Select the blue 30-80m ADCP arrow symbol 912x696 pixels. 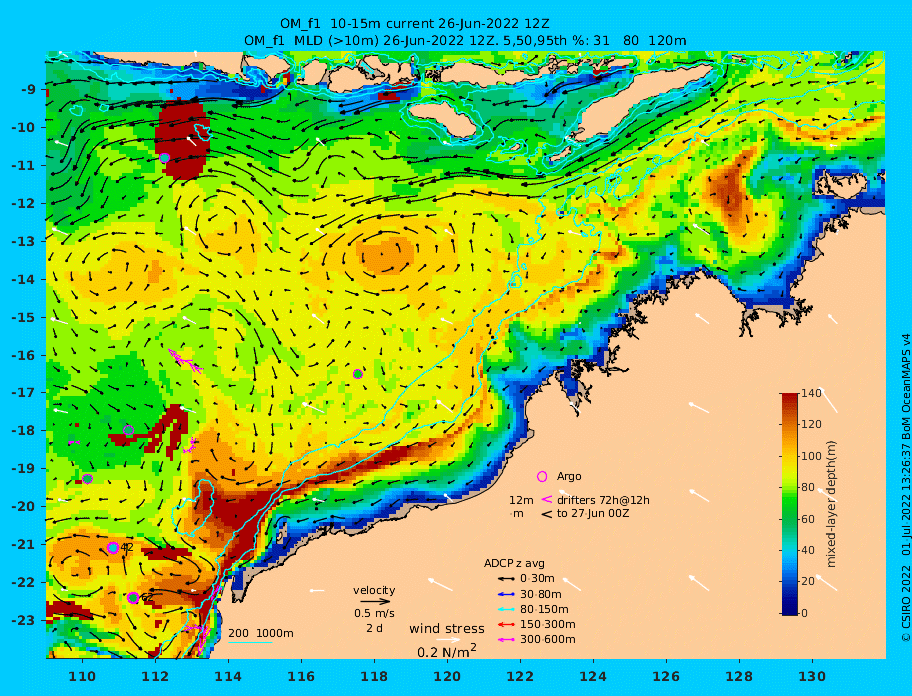click(506, 594)
